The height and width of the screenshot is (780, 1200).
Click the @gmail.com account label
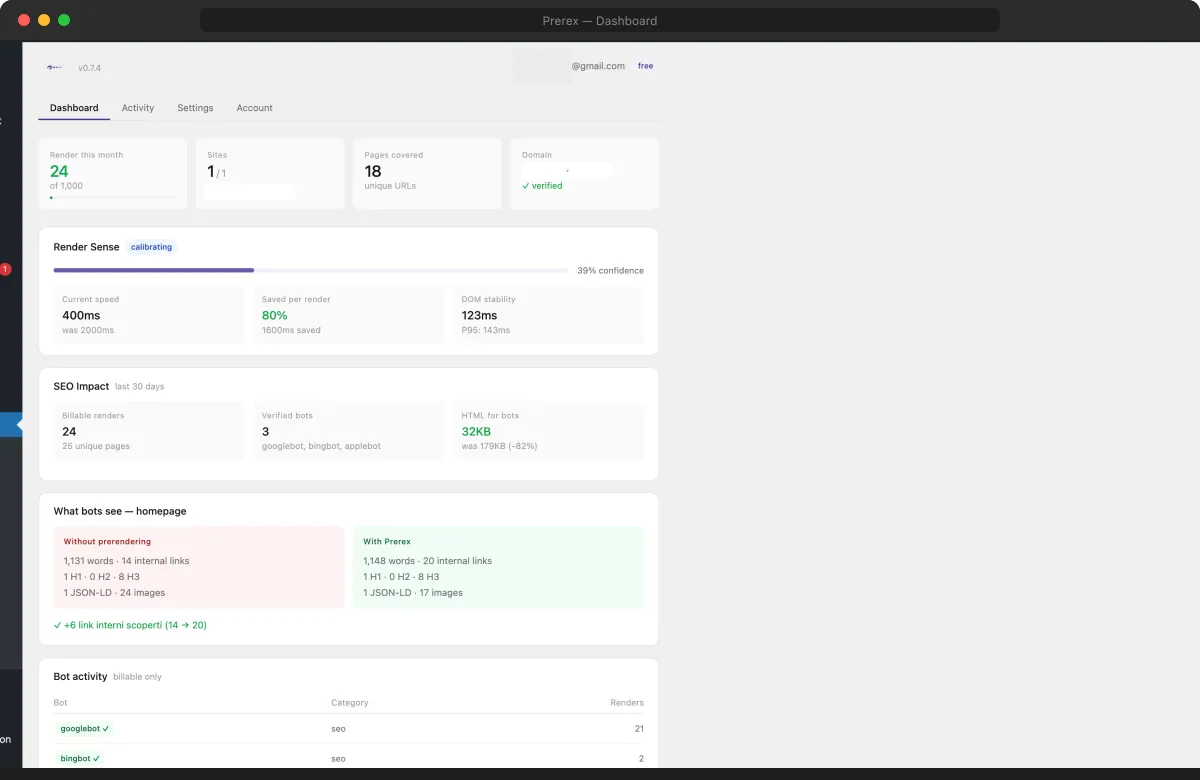point(598,66)
